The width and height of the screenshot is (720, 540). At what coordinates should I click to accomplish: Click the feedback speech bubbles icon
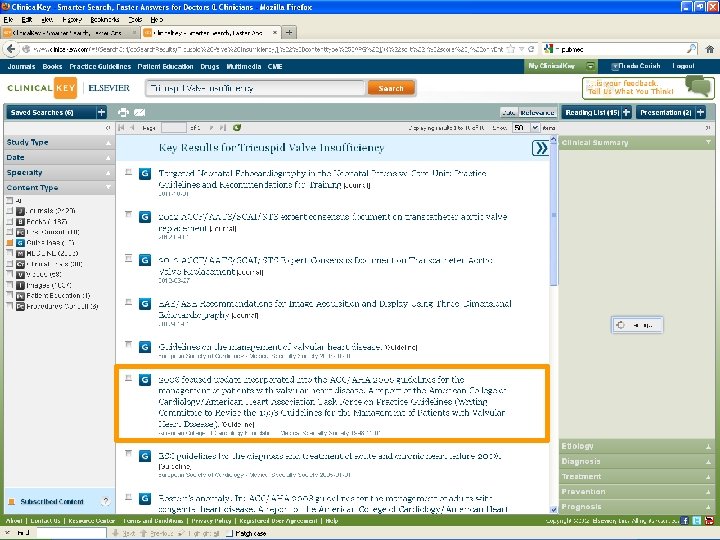[x=698, y=85]
